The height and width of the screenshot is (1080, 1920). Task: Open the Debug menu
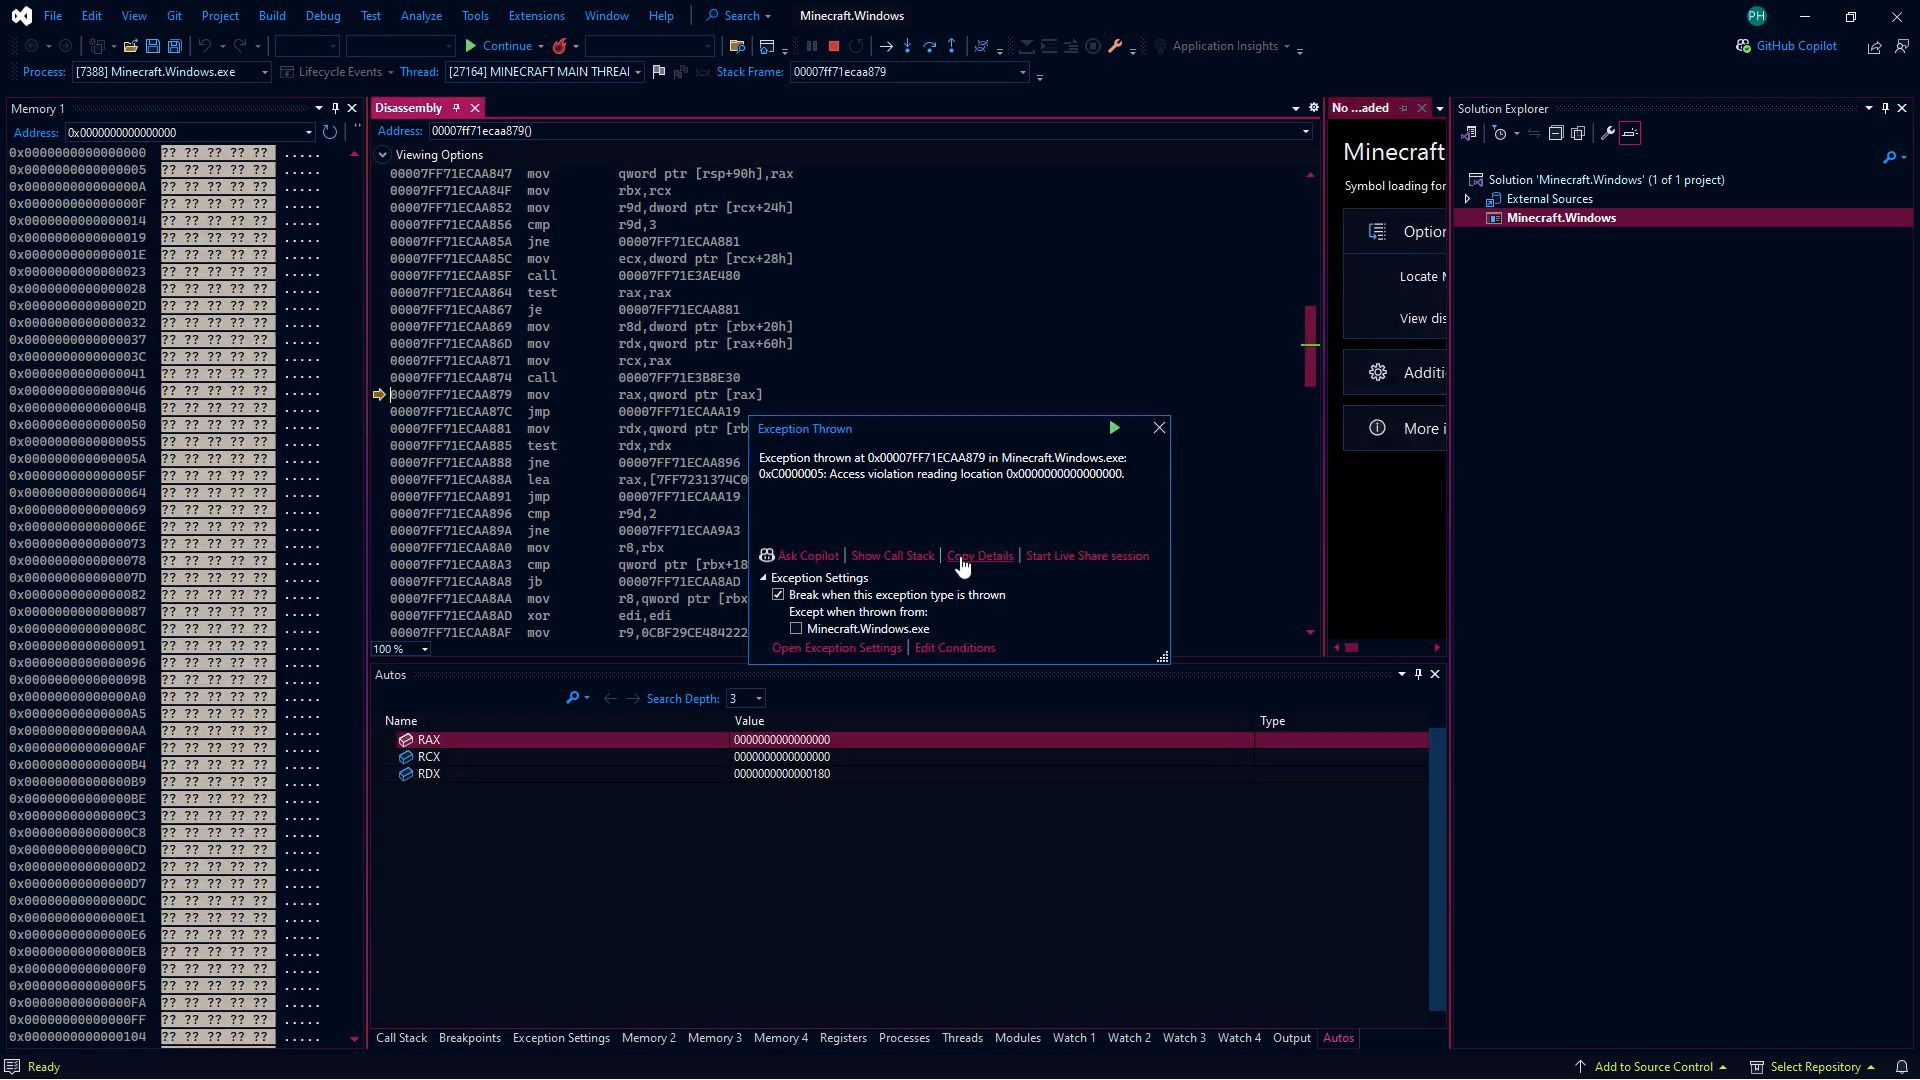pyautogui.click(x=322, y=16)
